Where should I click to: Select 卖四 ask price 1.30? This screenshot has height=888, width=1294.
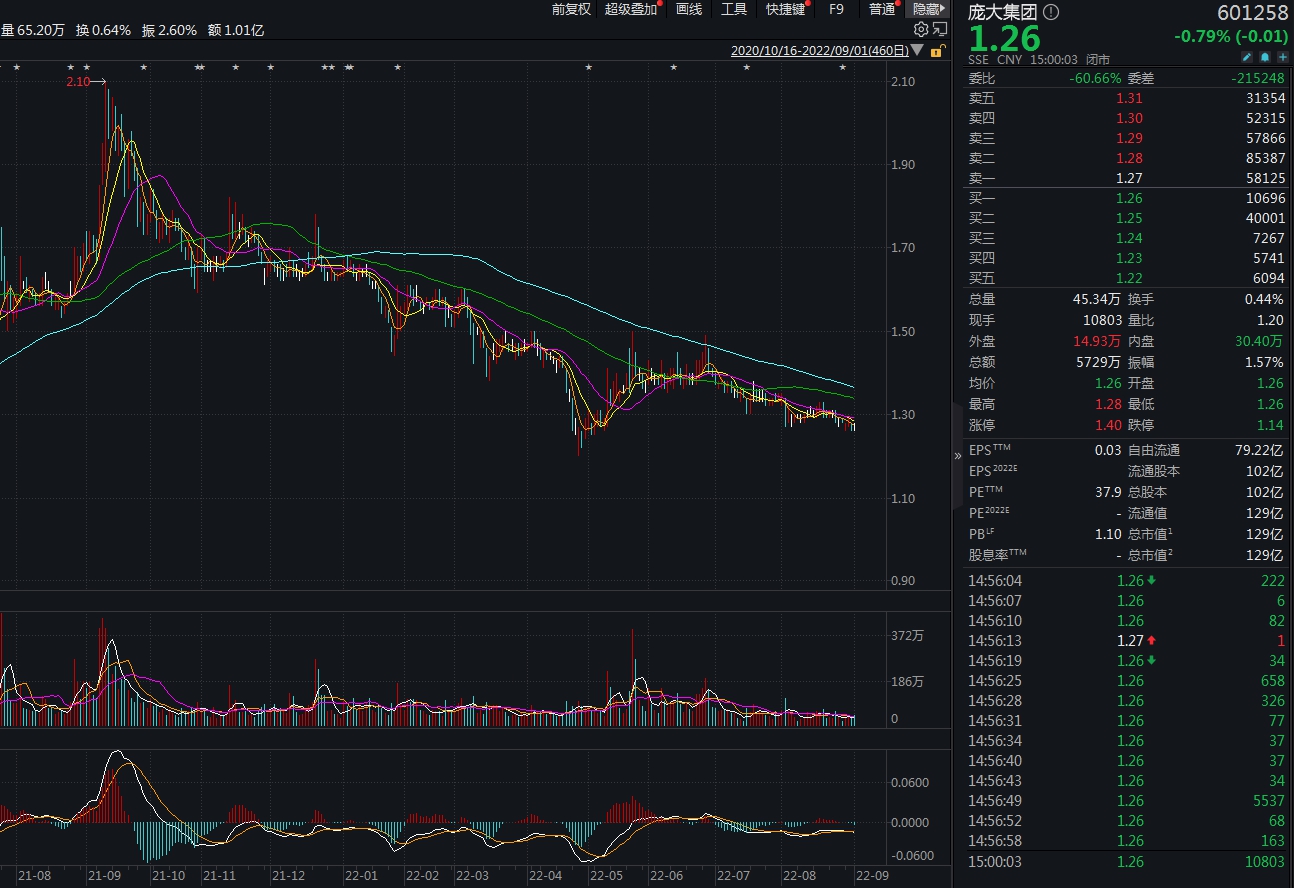[x=1129, y=118]
